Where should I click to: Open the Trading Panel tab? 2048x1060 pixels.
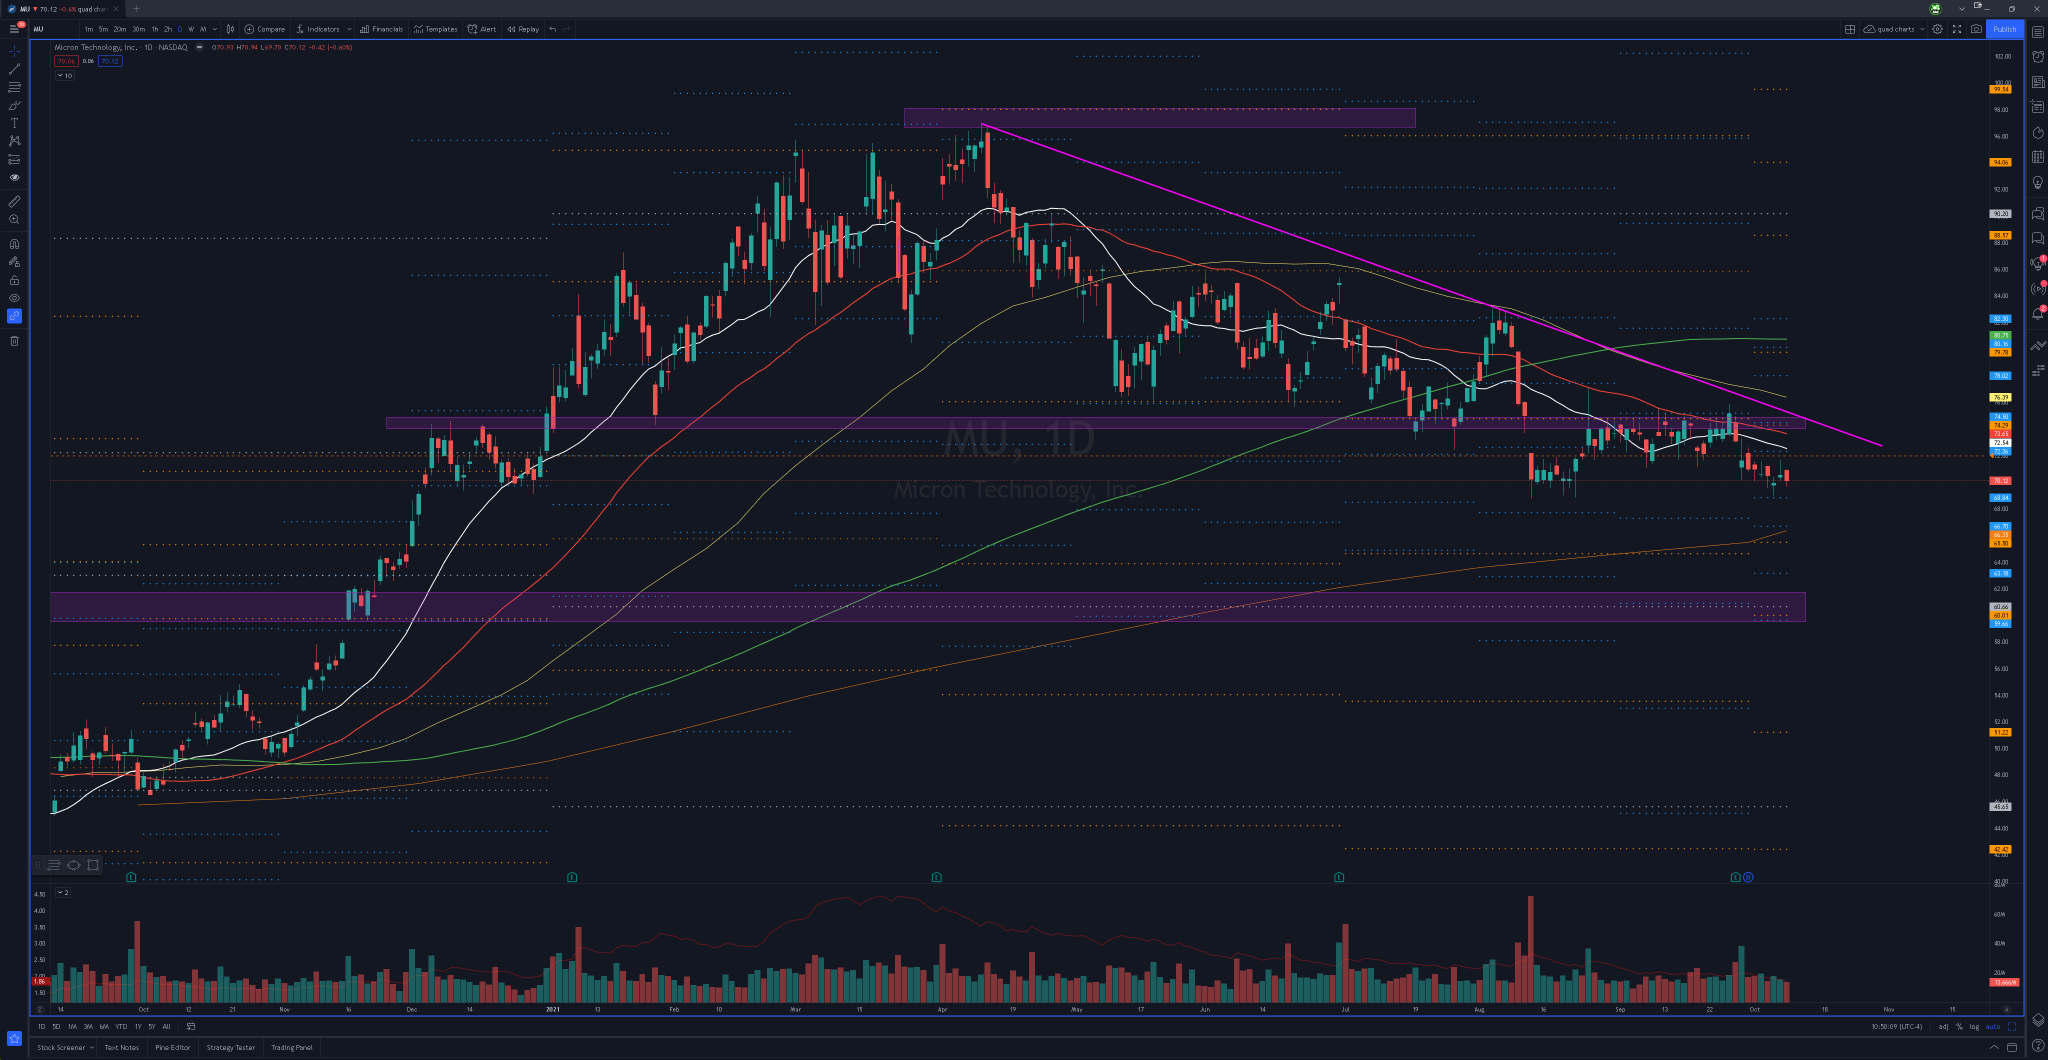point(292,1048)
